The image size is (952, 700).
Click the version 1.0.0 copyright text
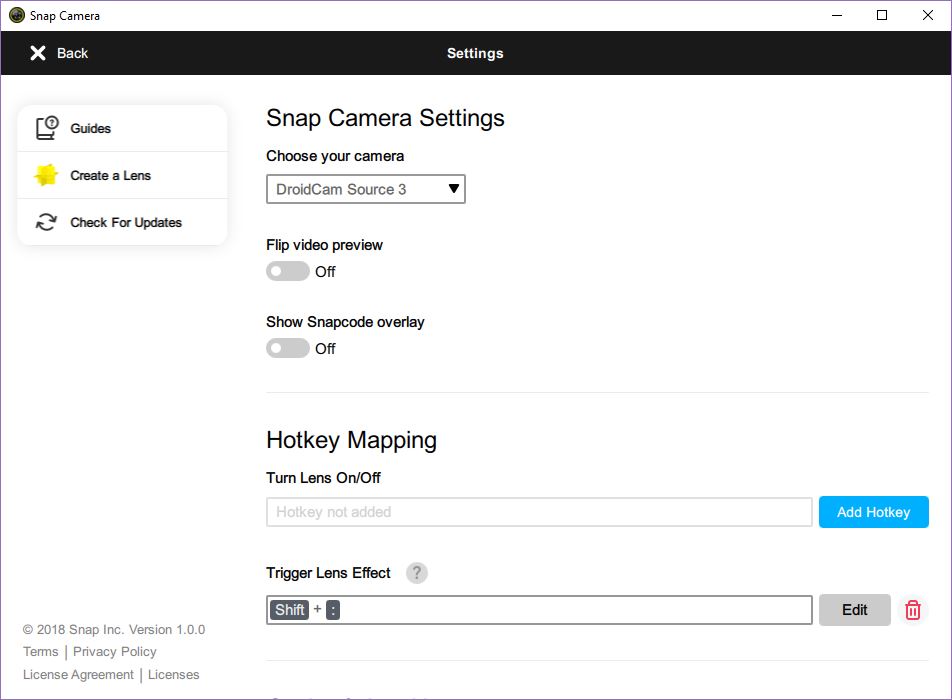114,630
